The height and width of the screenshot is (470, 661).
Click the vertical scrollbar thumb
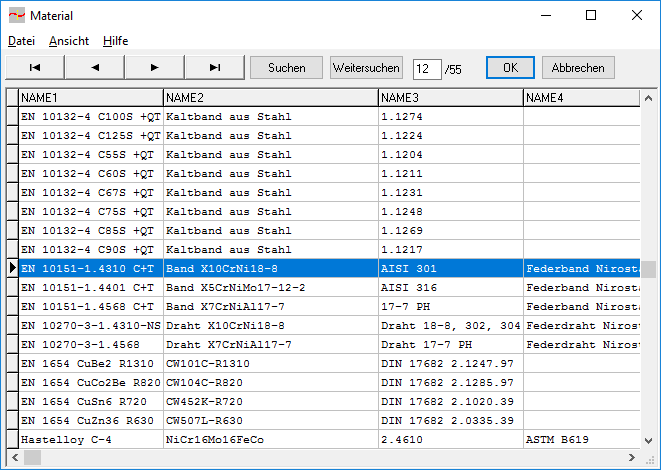click(648, 269)
